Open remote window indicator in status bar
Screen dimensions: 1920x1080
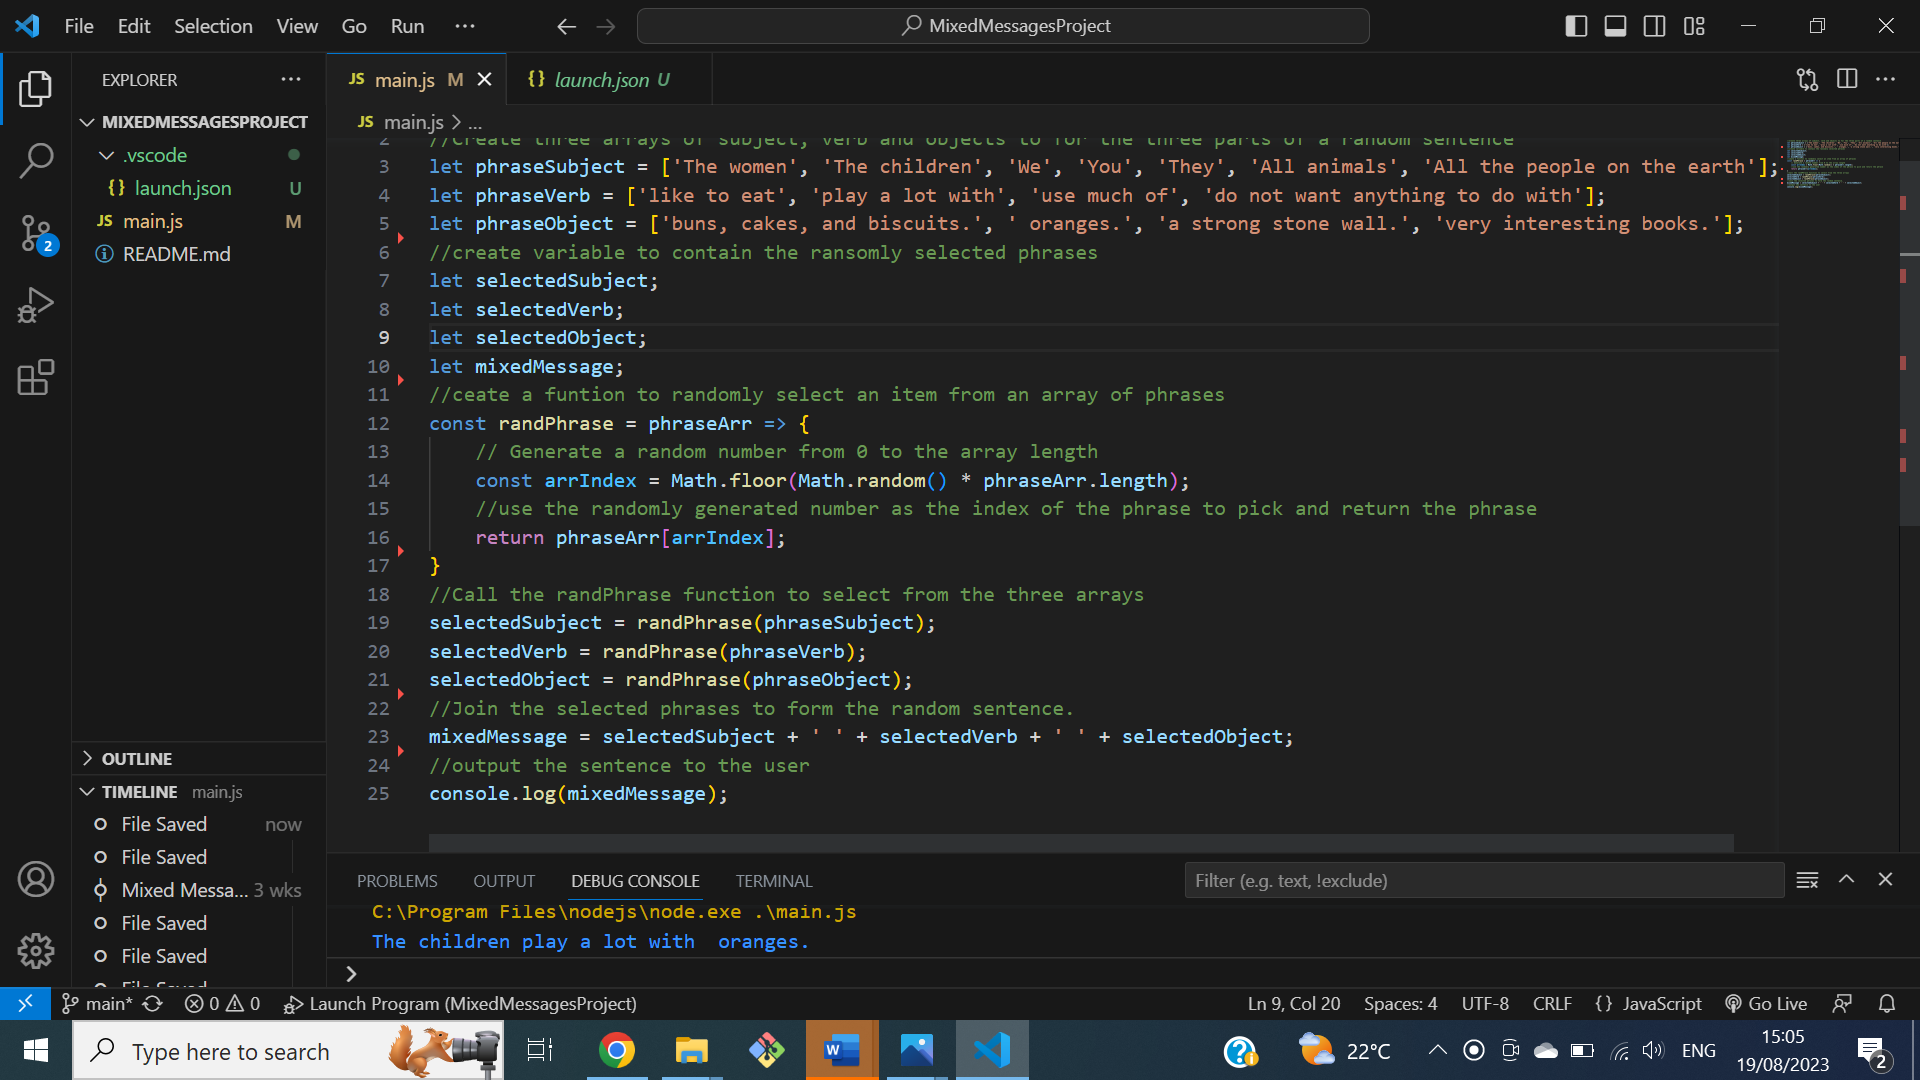(x=25, y=1003)
